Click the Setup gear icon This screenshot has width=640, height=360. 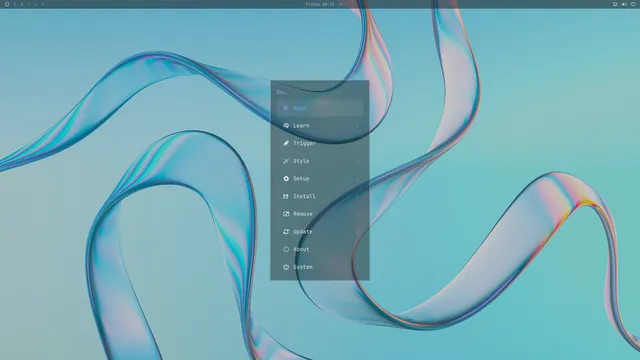[286, 179]
